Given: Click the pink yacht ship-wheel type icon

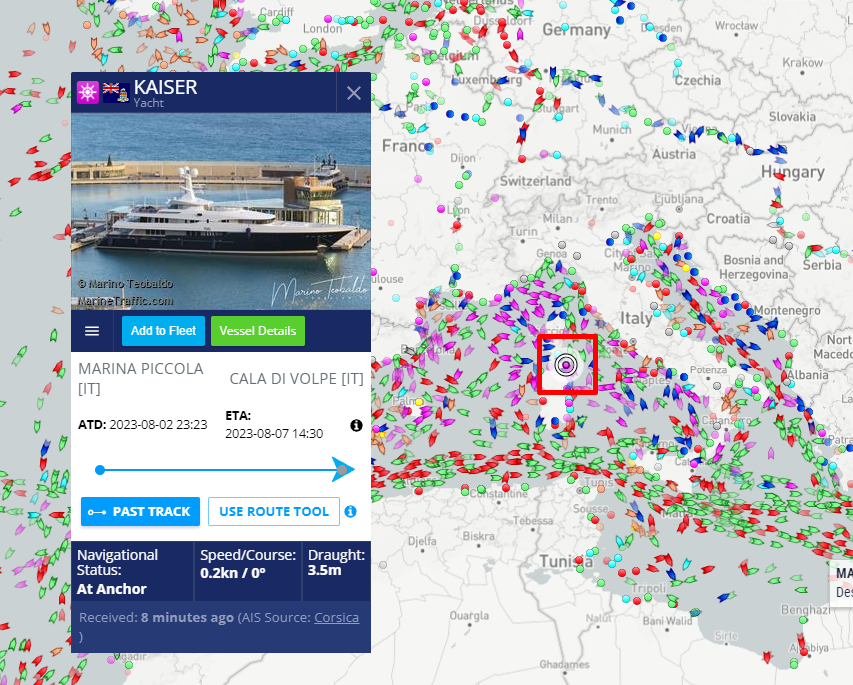Looking at the screenshot, I should (89, 93).
